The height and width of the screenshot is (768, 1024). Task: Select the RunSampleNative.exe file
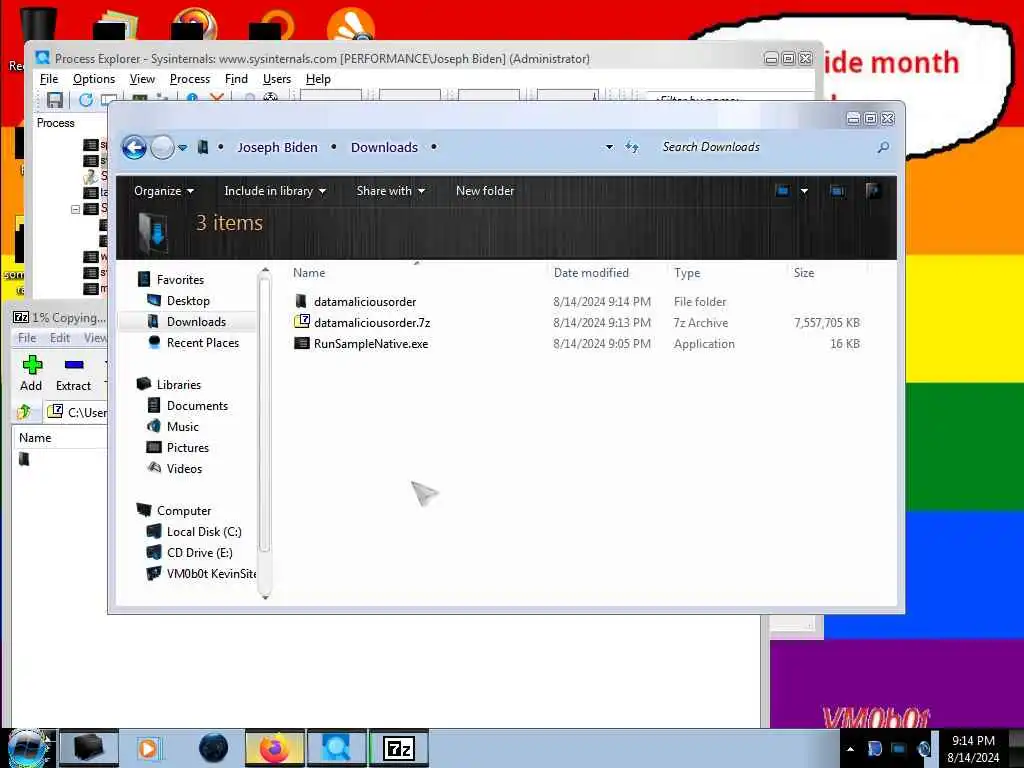pyautogui.click(x=371, y=344)
